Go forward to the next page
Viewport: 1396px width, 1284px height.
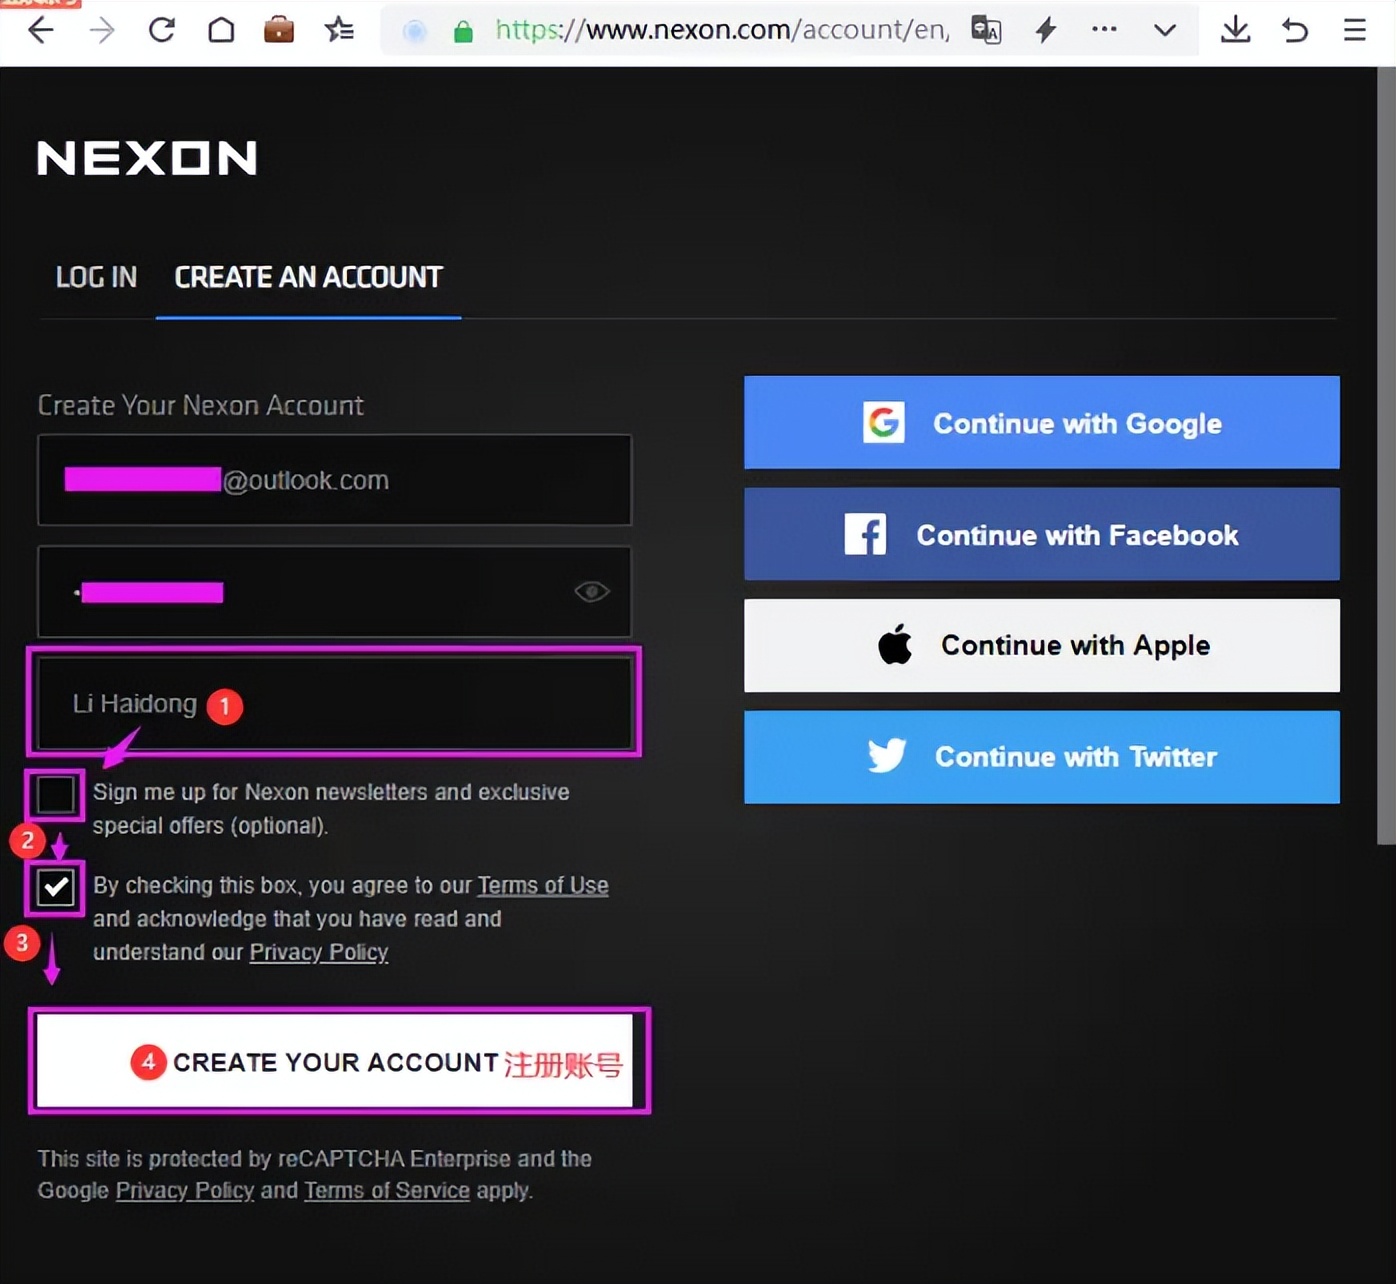click(101, 30)
